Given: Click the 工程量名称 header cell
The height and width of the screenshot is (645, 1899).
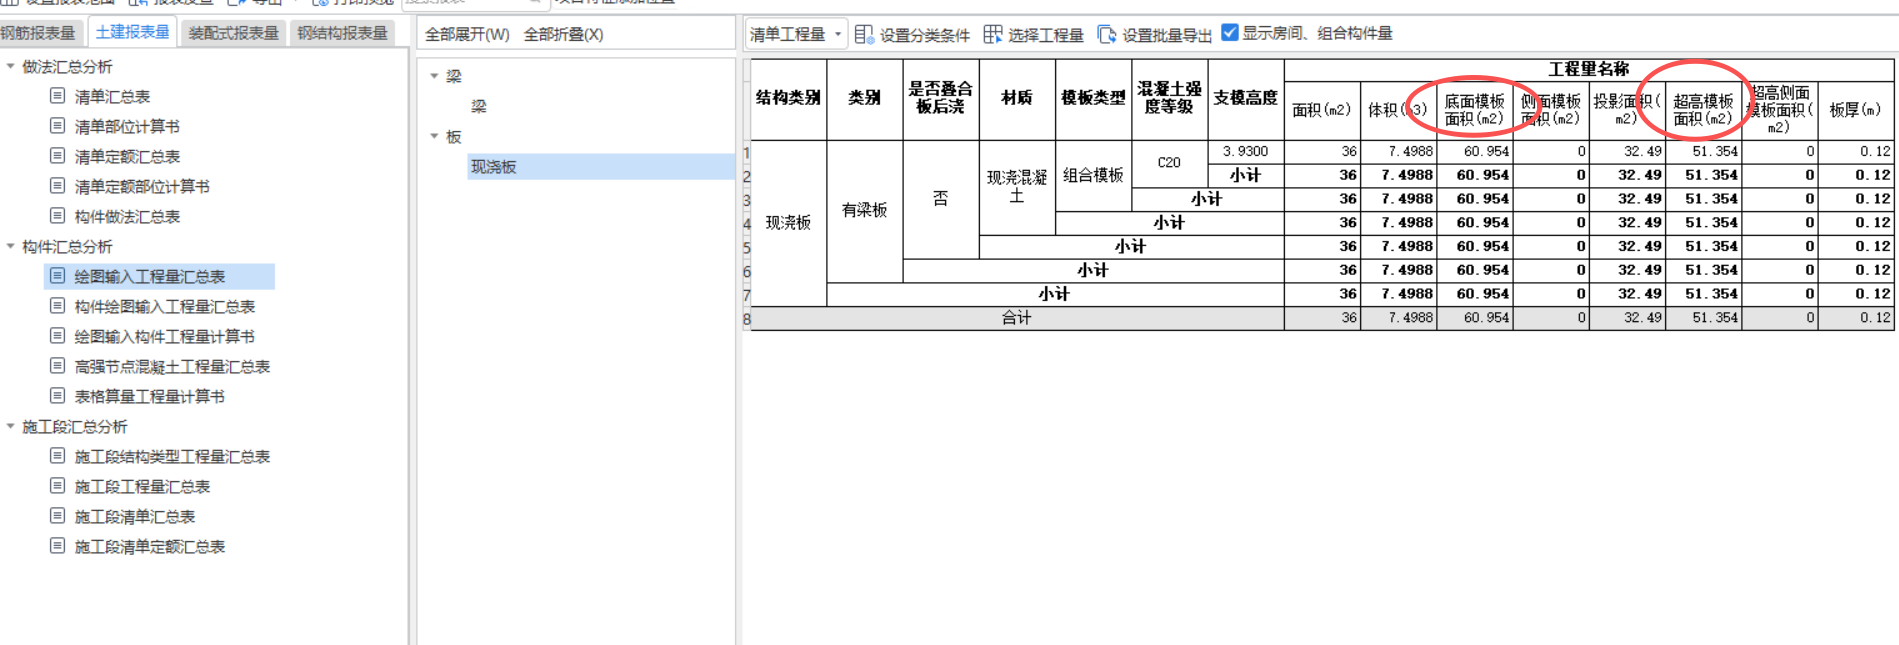Looking at the screenshot, I should click(1589, 69).
